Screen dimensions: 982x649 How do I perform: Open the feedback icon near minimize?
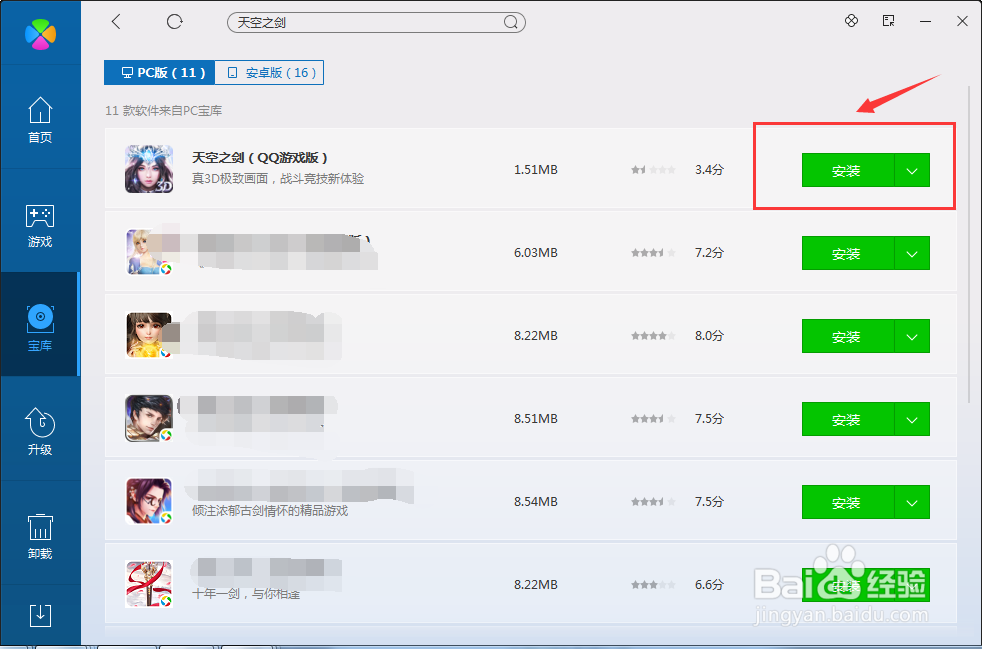pyautogui.click(x=888, y=21)
